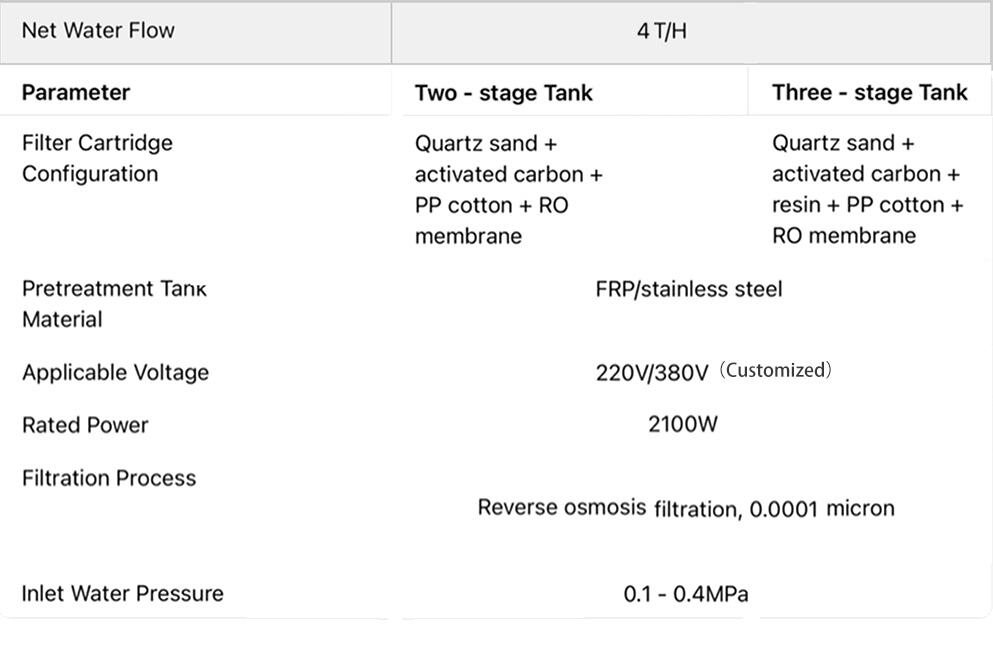Select the 2100W power value
Image resolution: width=993 pixels, height=671 pixels.
click(x=682, y=424)
